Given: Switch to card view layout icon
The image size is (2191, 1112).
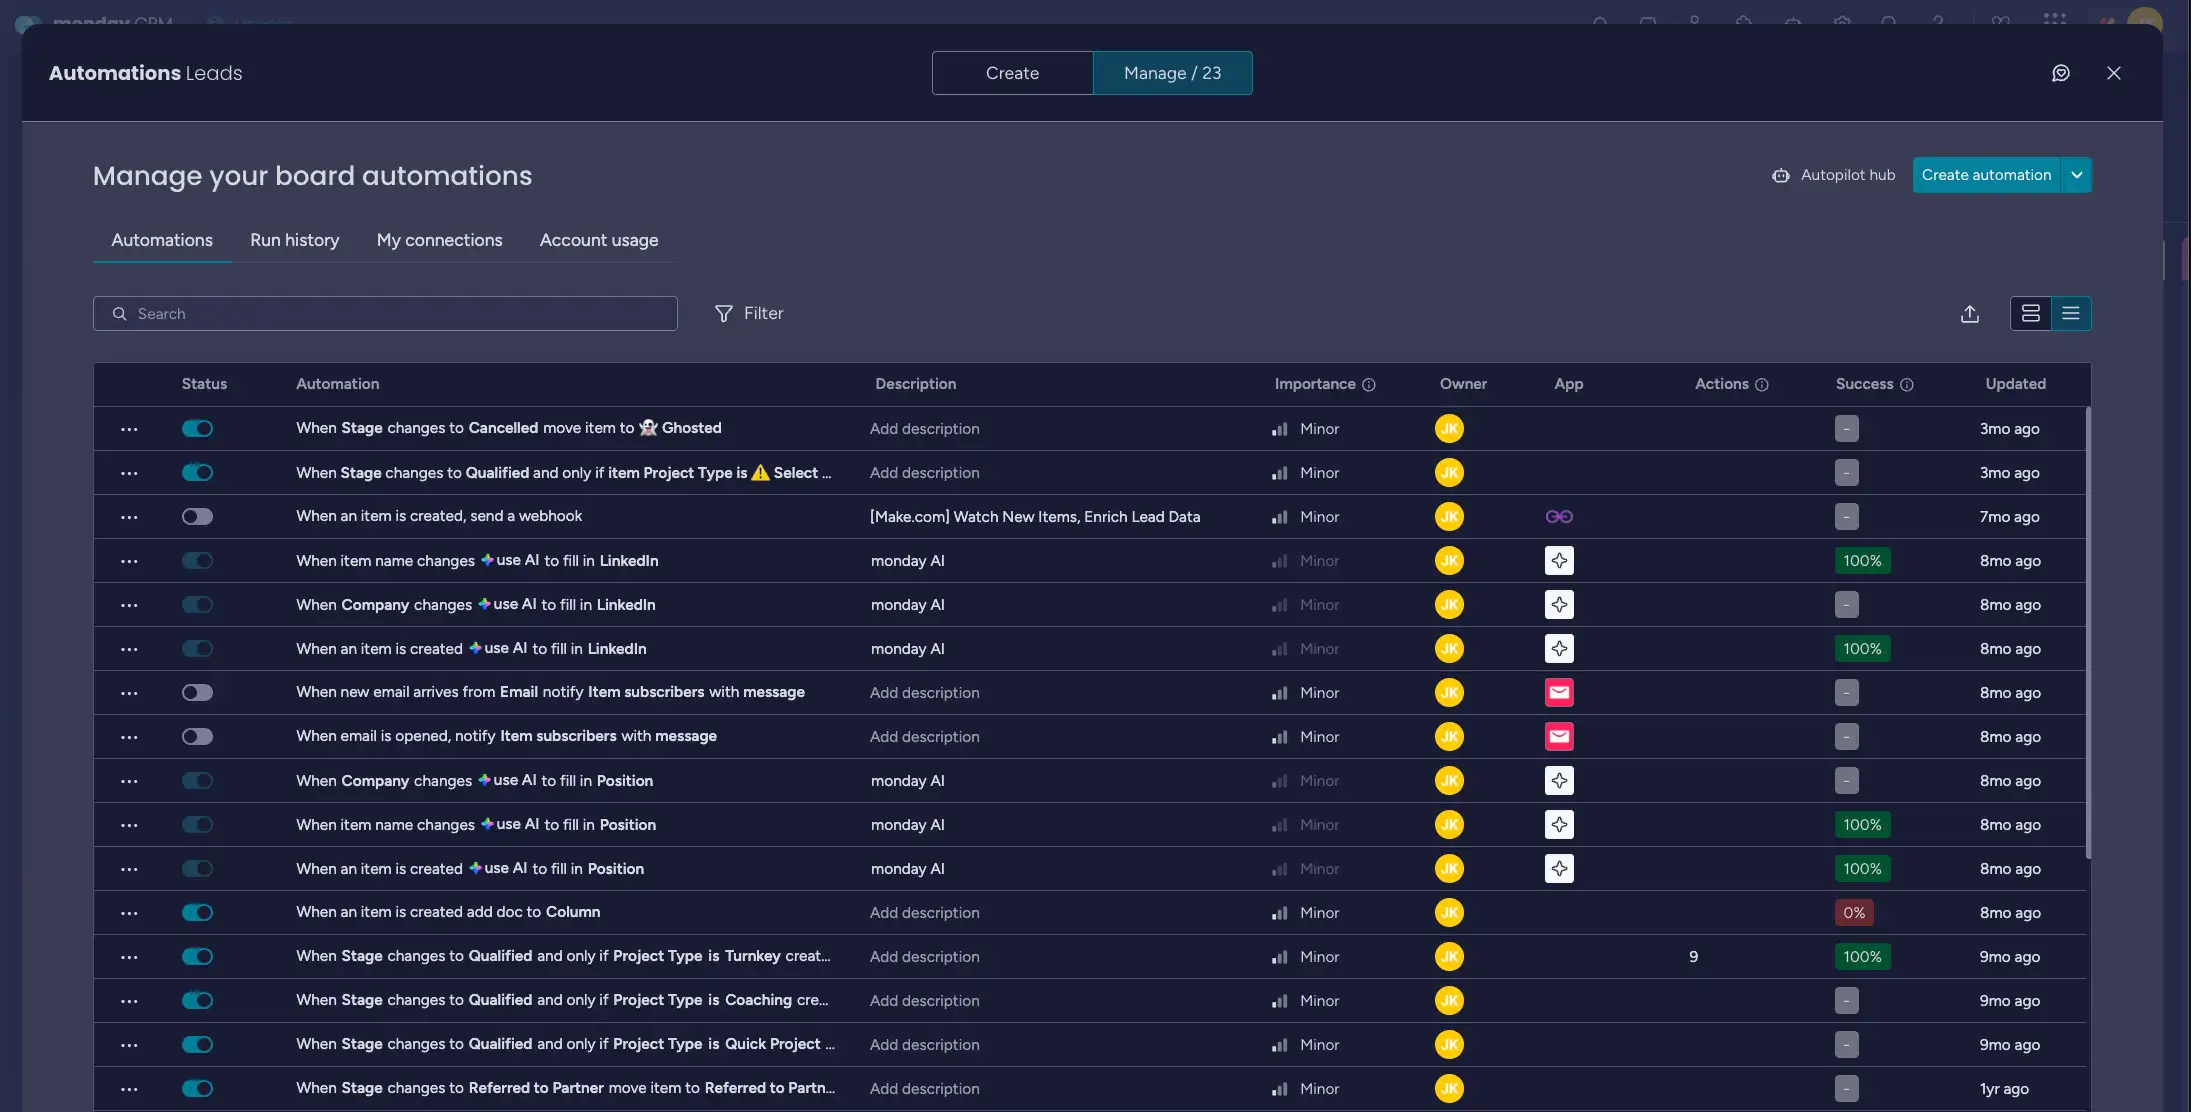Looking at the screenshot, I should point(2030,314).
